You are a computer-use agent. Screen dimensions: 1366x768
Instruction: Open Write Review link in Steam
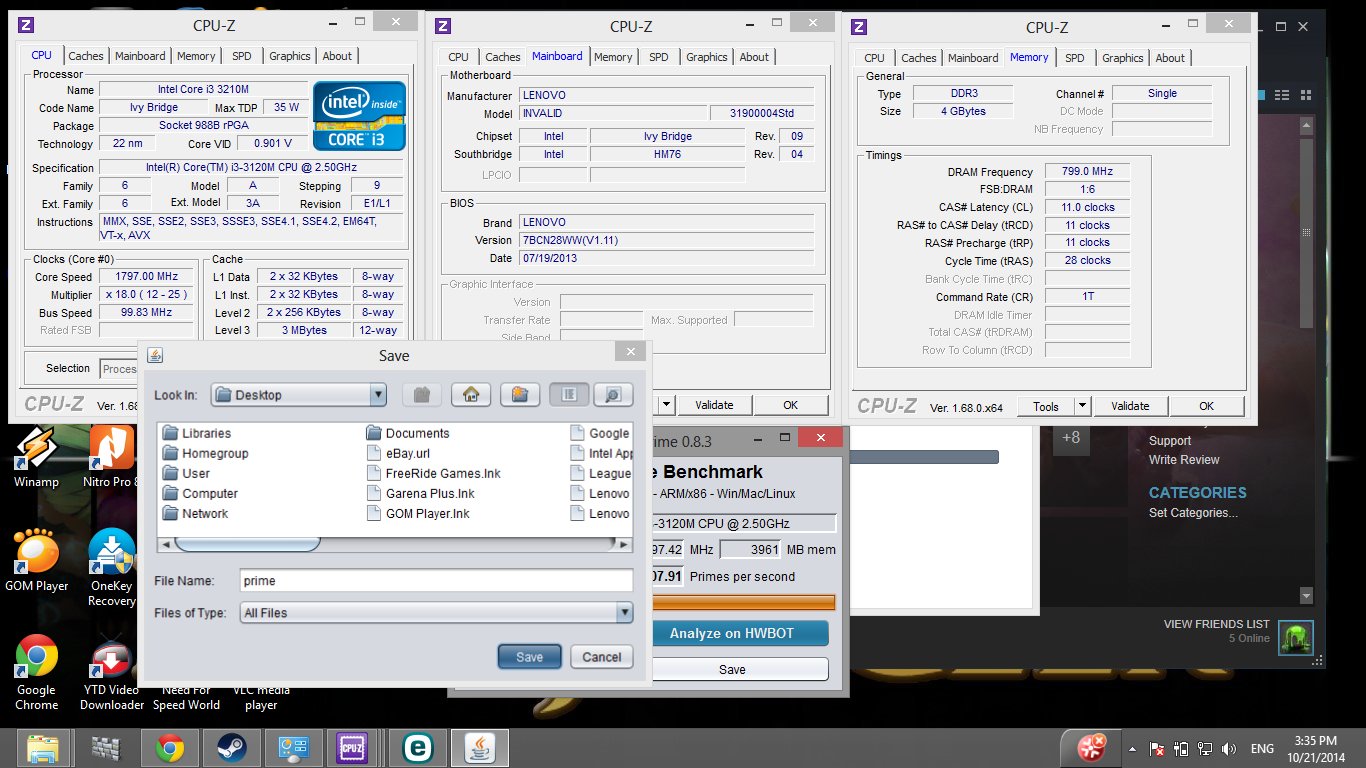pos(1184,460)
